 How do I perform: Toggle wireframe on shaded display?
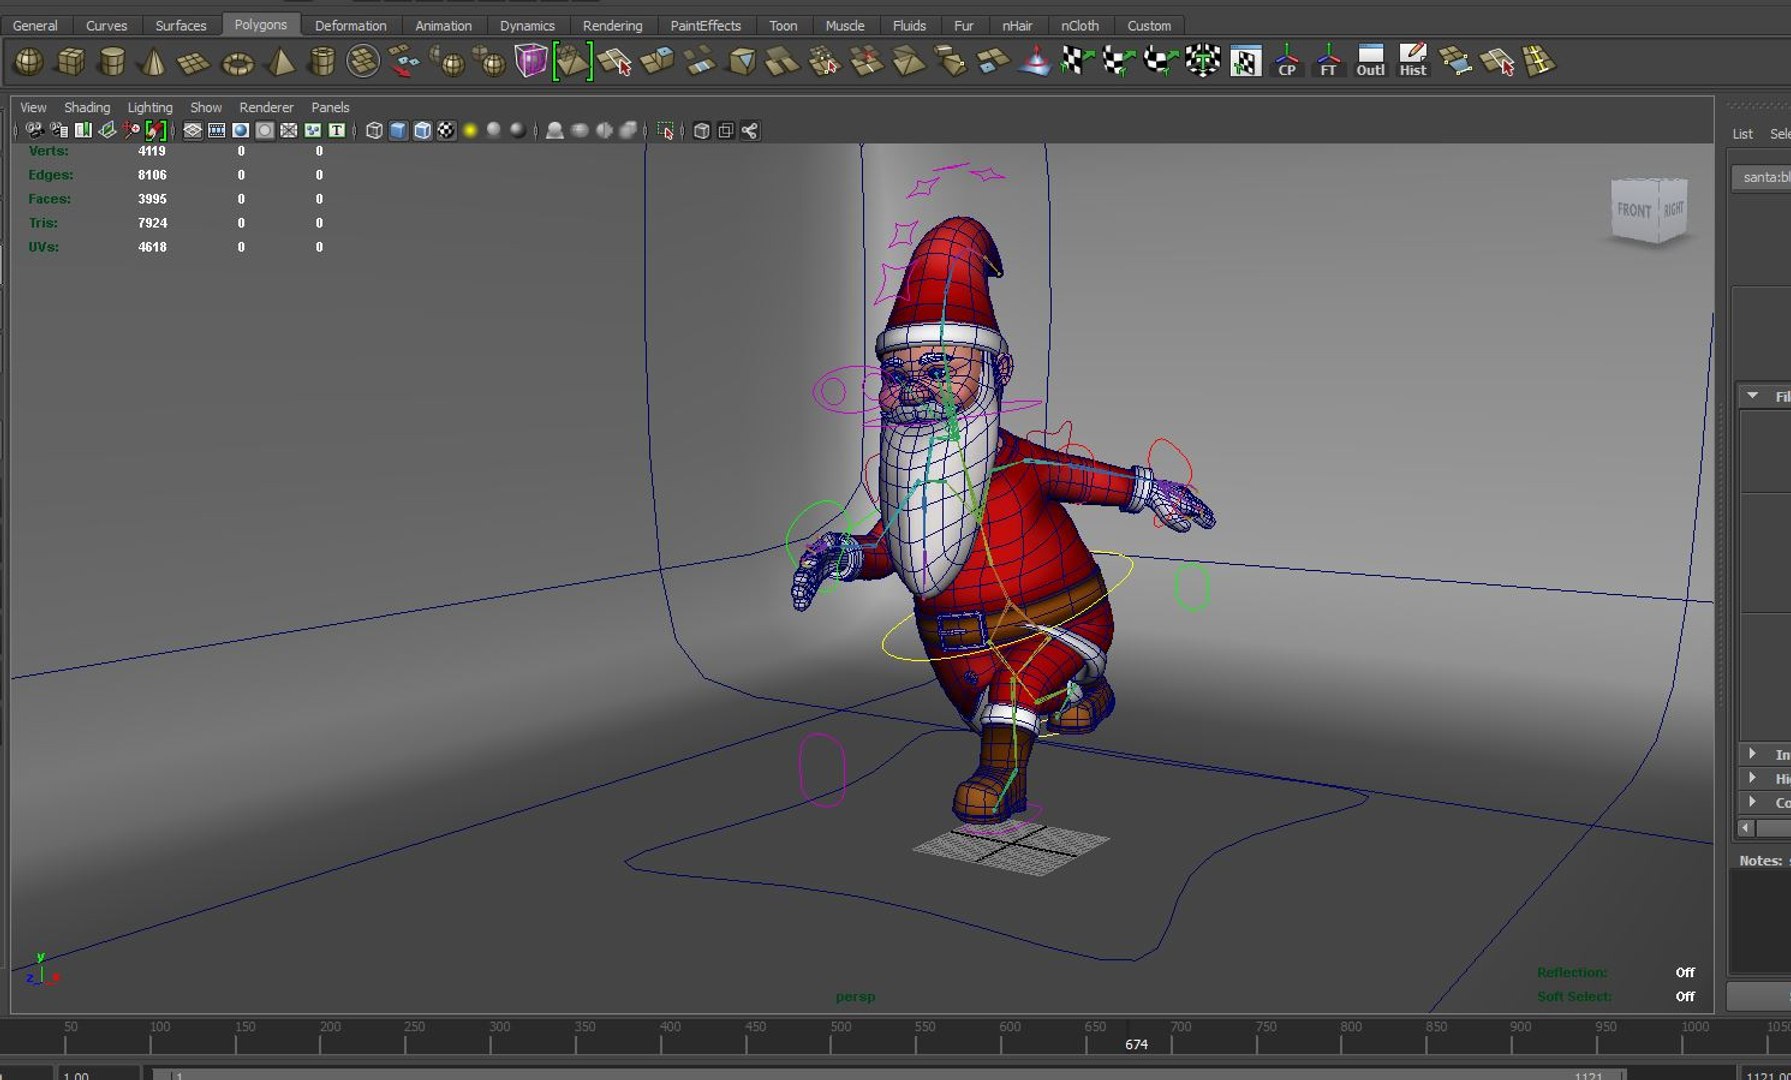(422, 131)
